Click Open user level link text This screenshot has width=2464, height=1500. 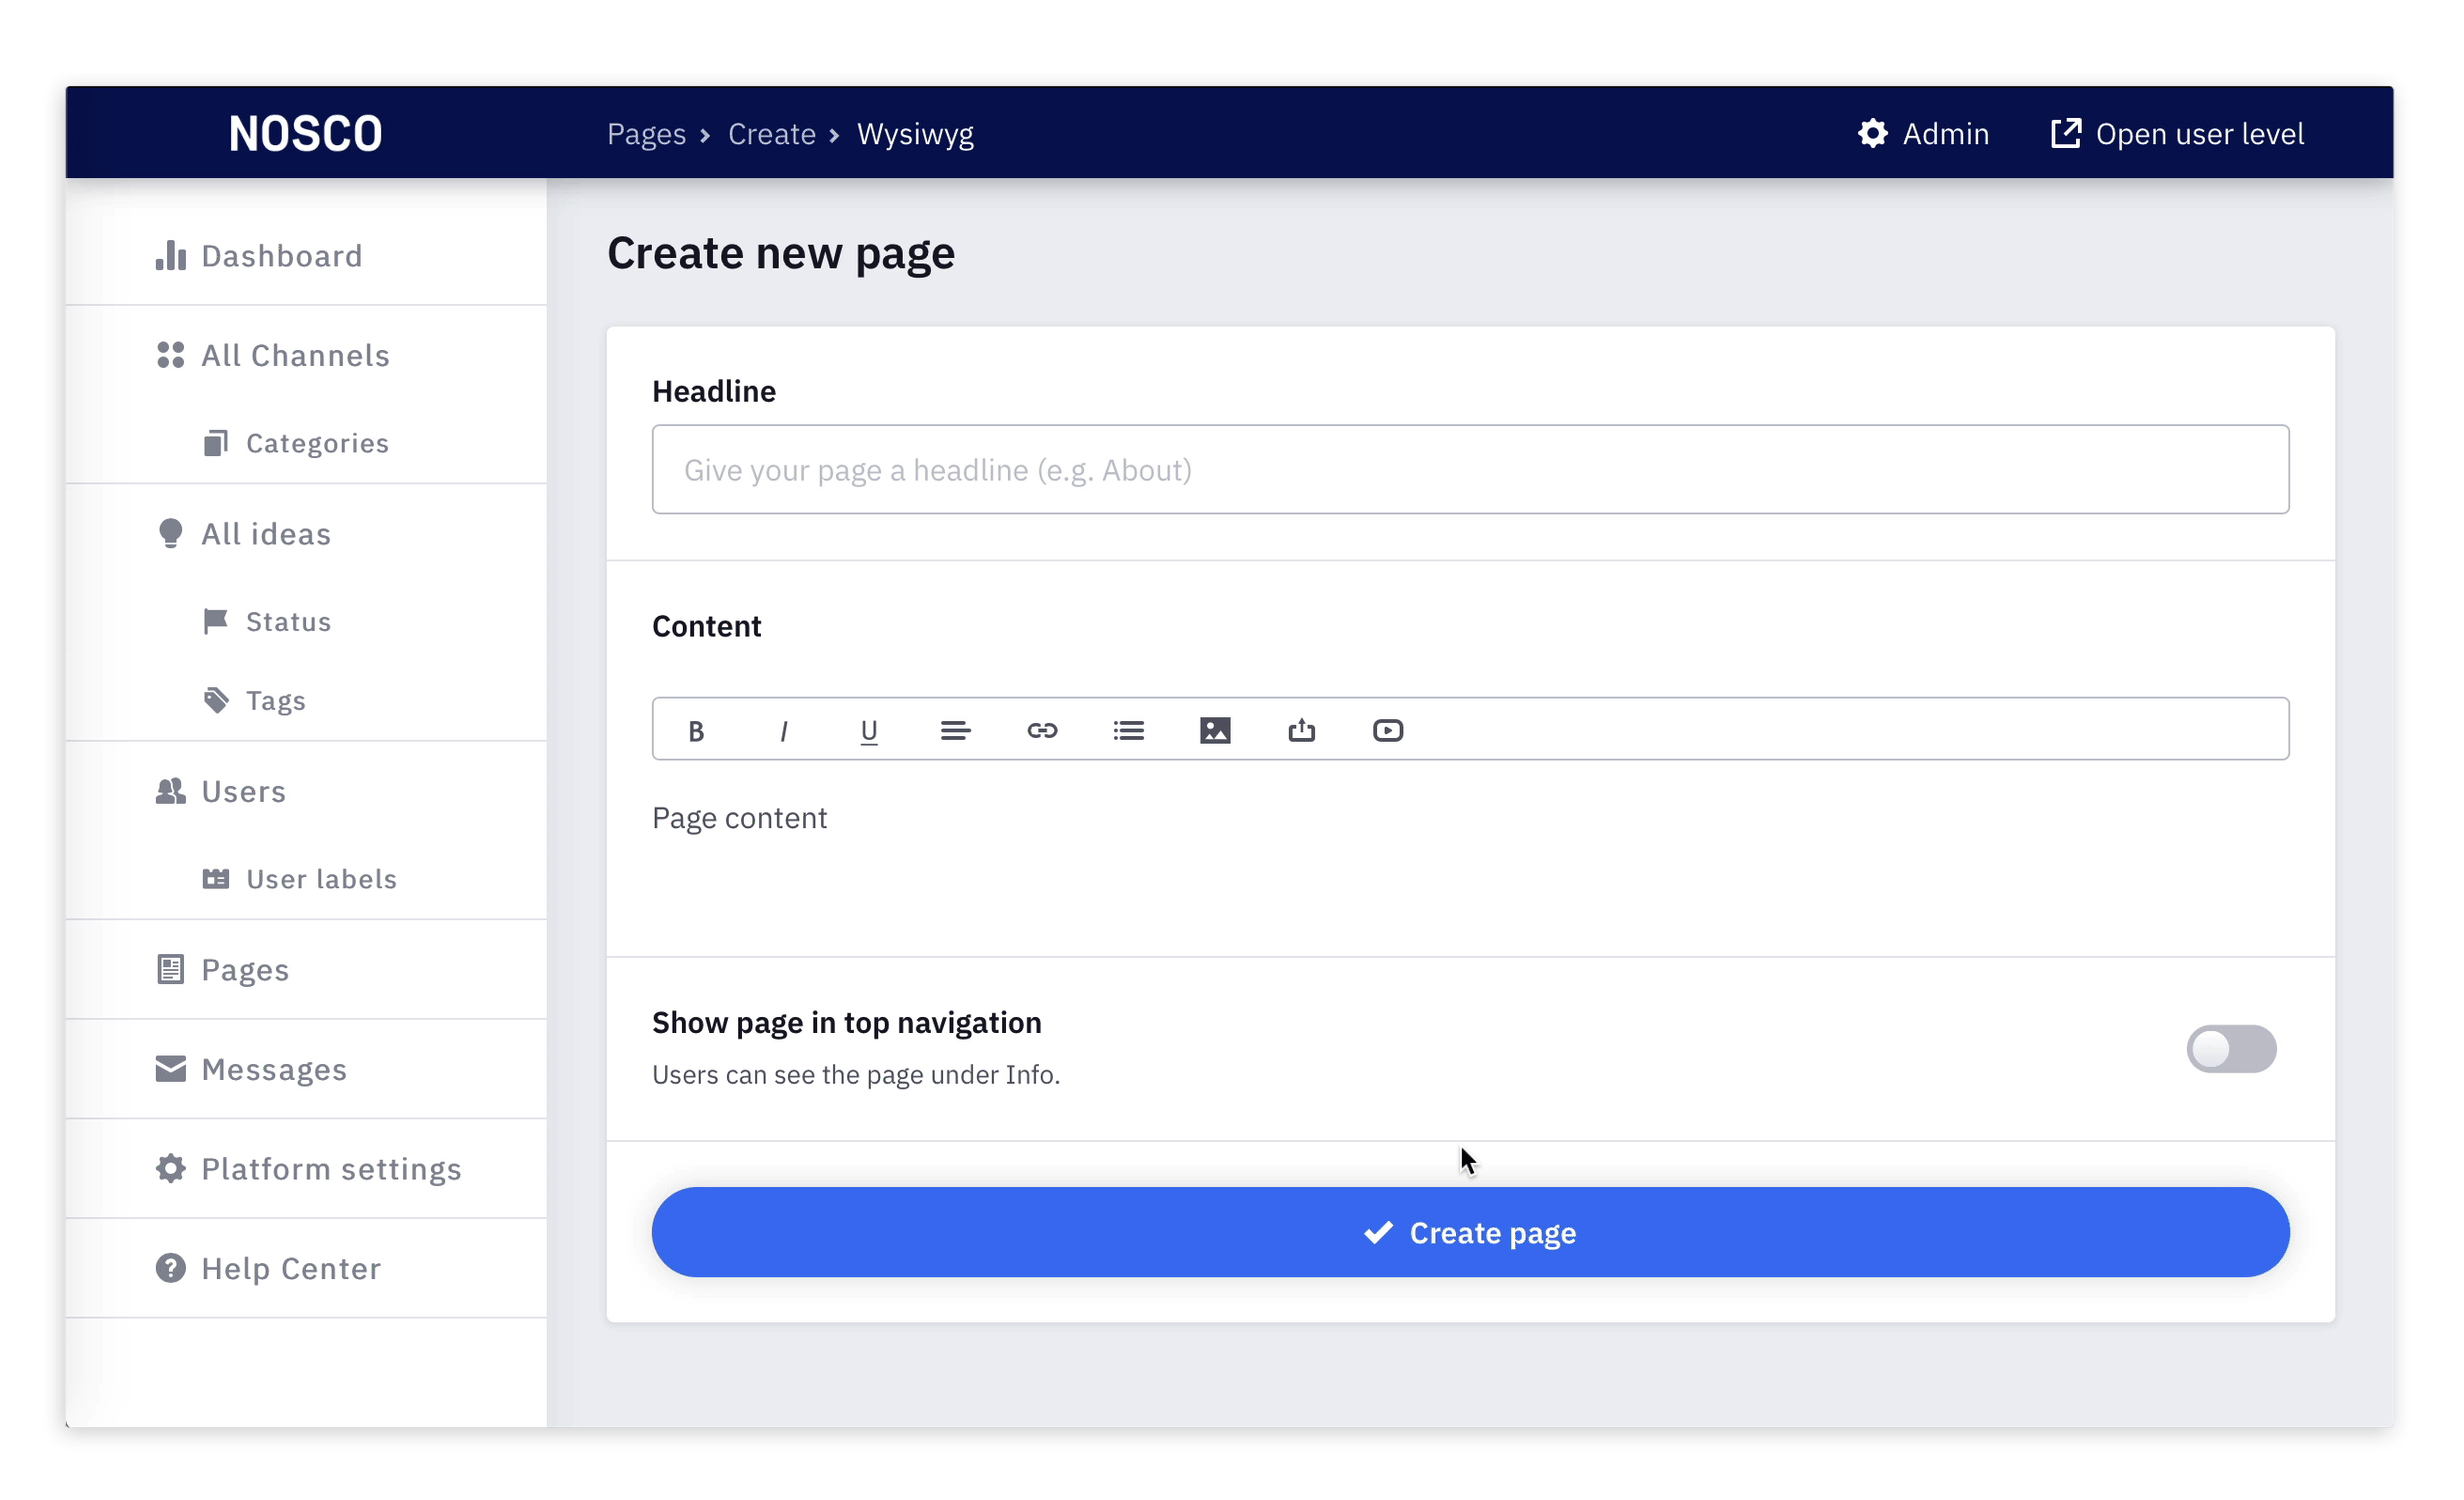coord(2199,133)
